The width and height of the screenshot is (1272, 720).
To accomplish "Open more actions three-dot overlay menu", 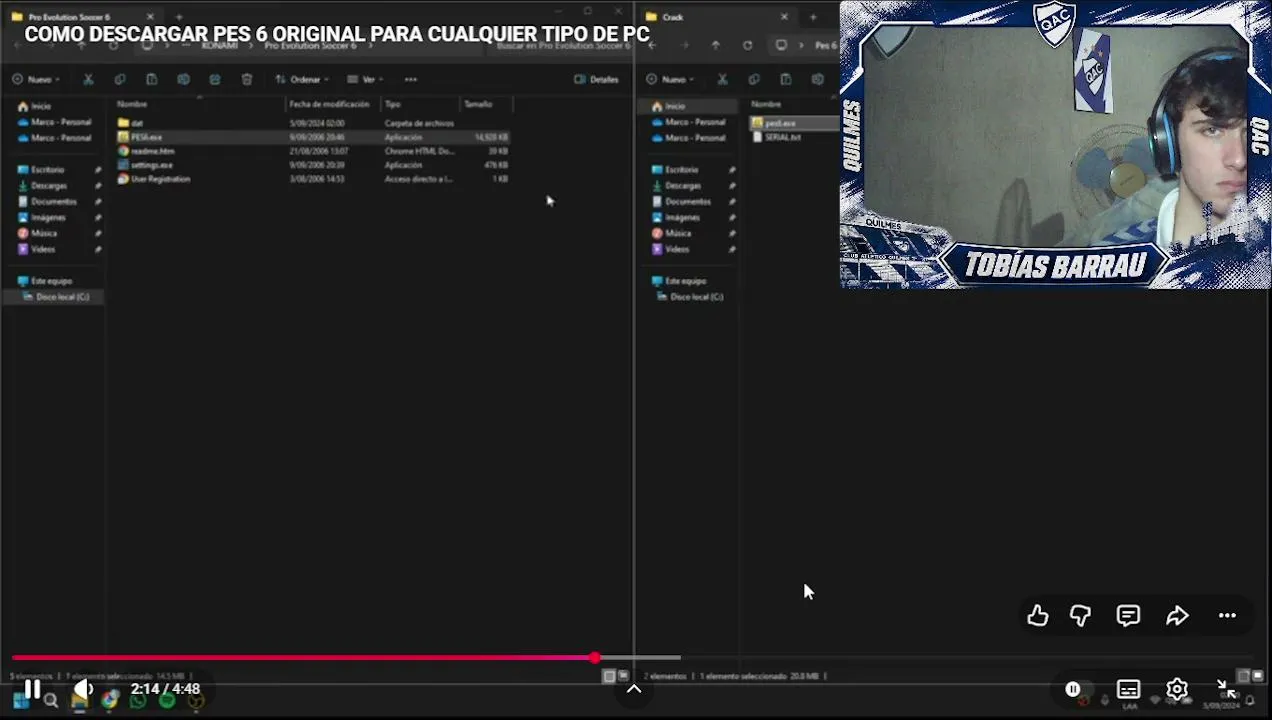I will [1227, 616].
